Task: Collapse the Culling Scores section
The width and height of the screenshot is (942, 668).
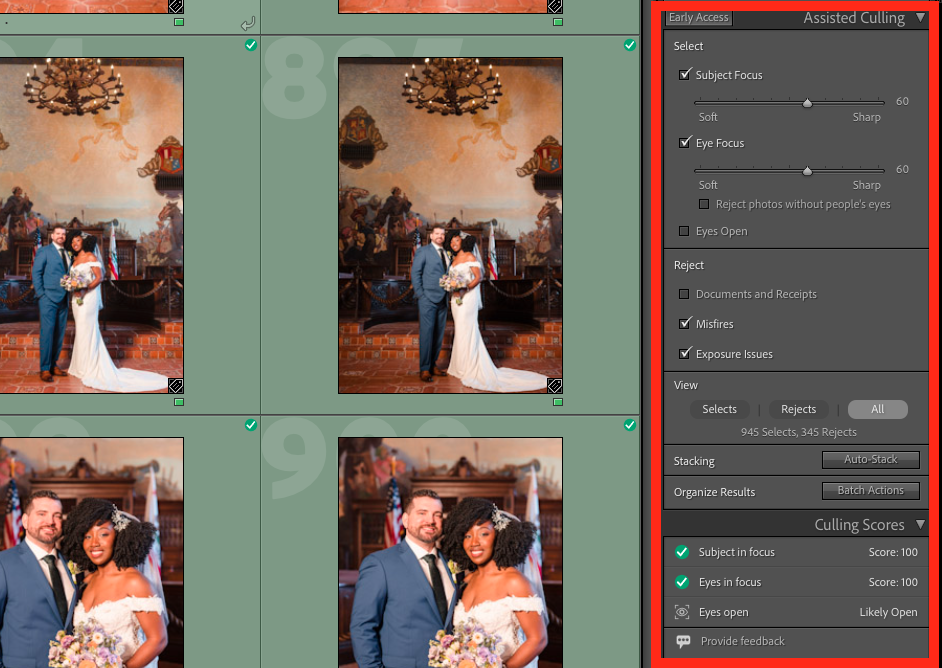Action: click(x=920, y=525)
